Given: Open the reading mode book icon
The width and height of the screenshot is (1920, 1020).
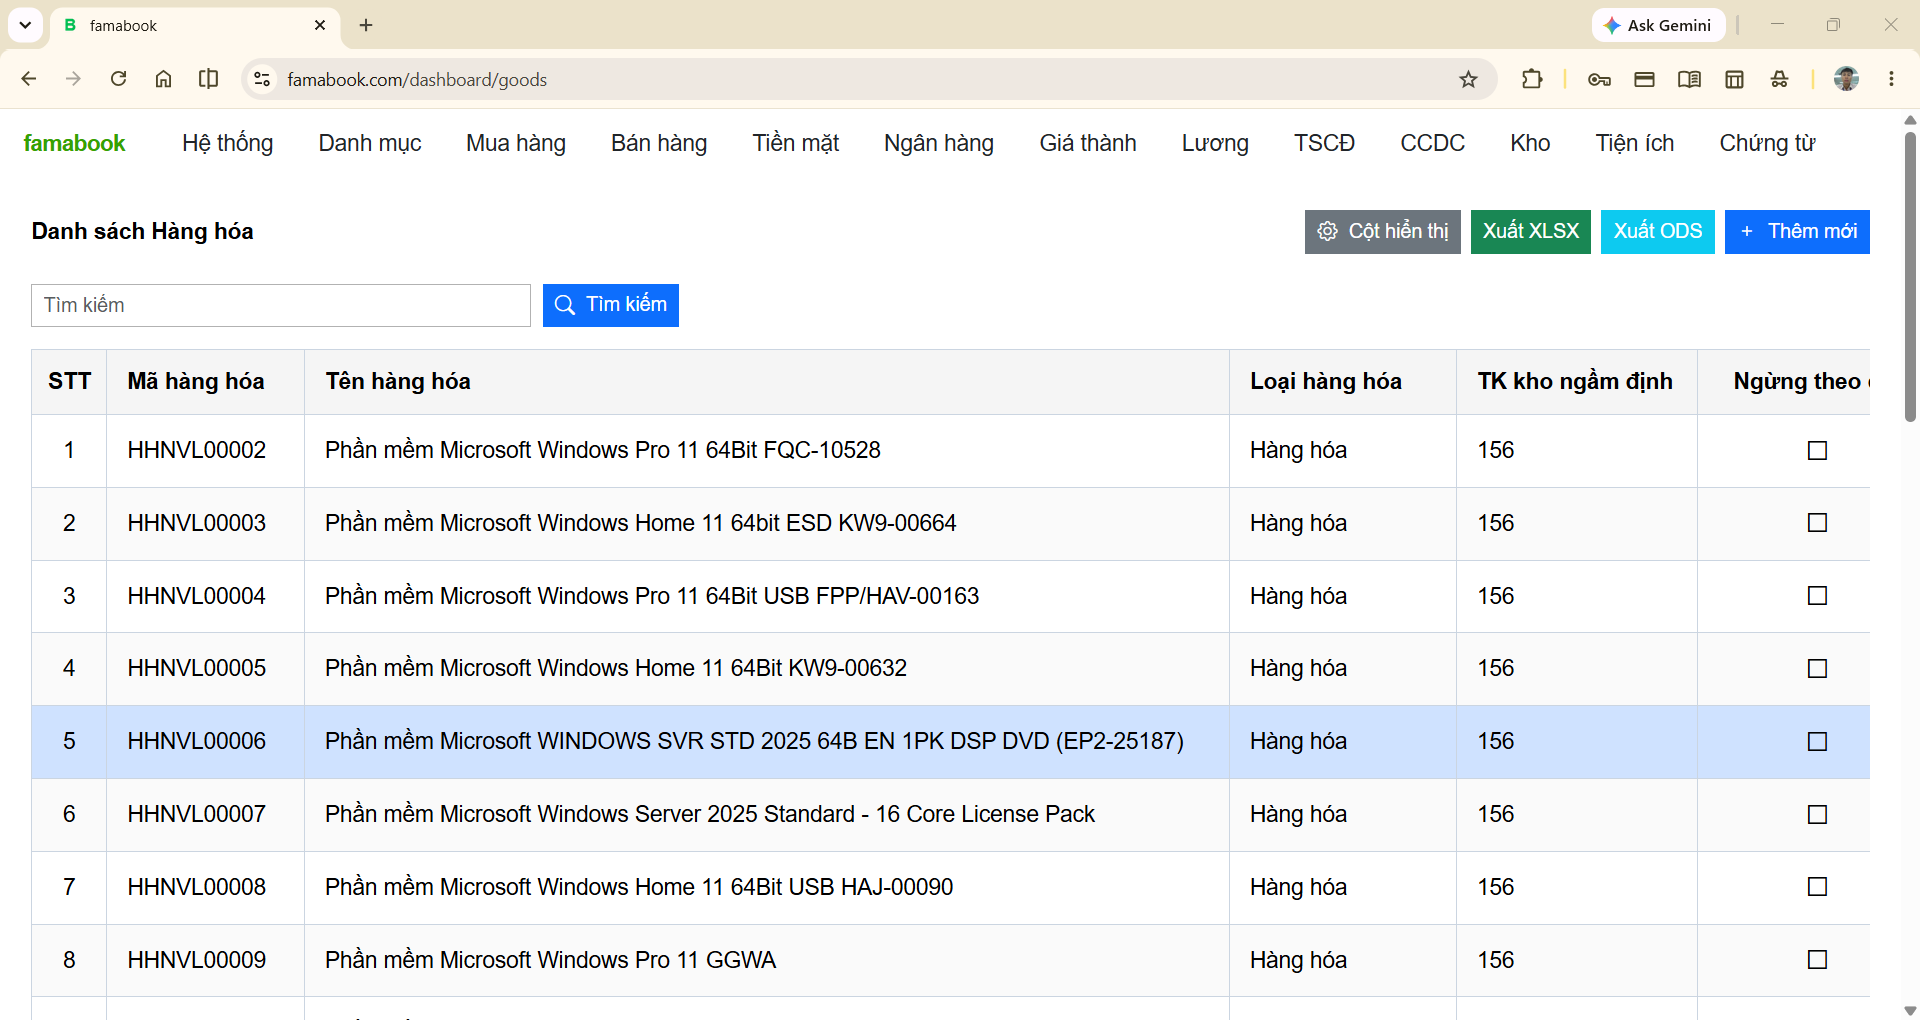Looking at the screenshot, I should pos(1689,79).
